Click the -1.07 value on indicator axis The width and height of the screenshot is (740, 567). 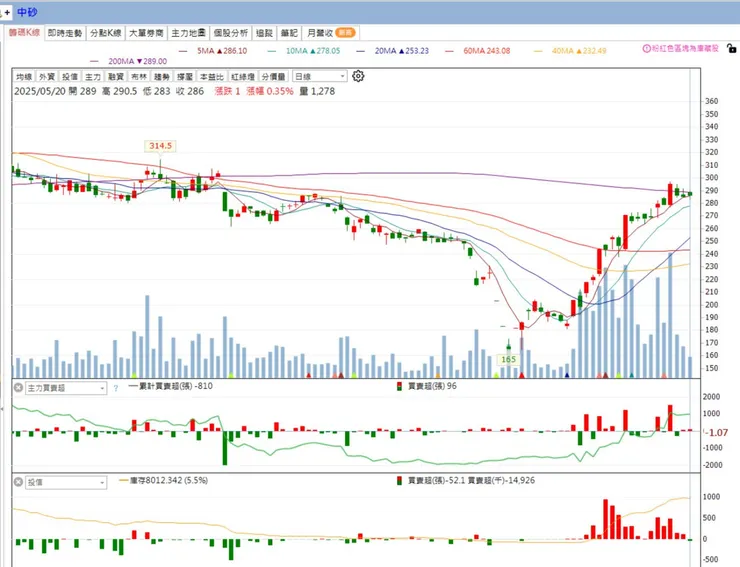718,432
